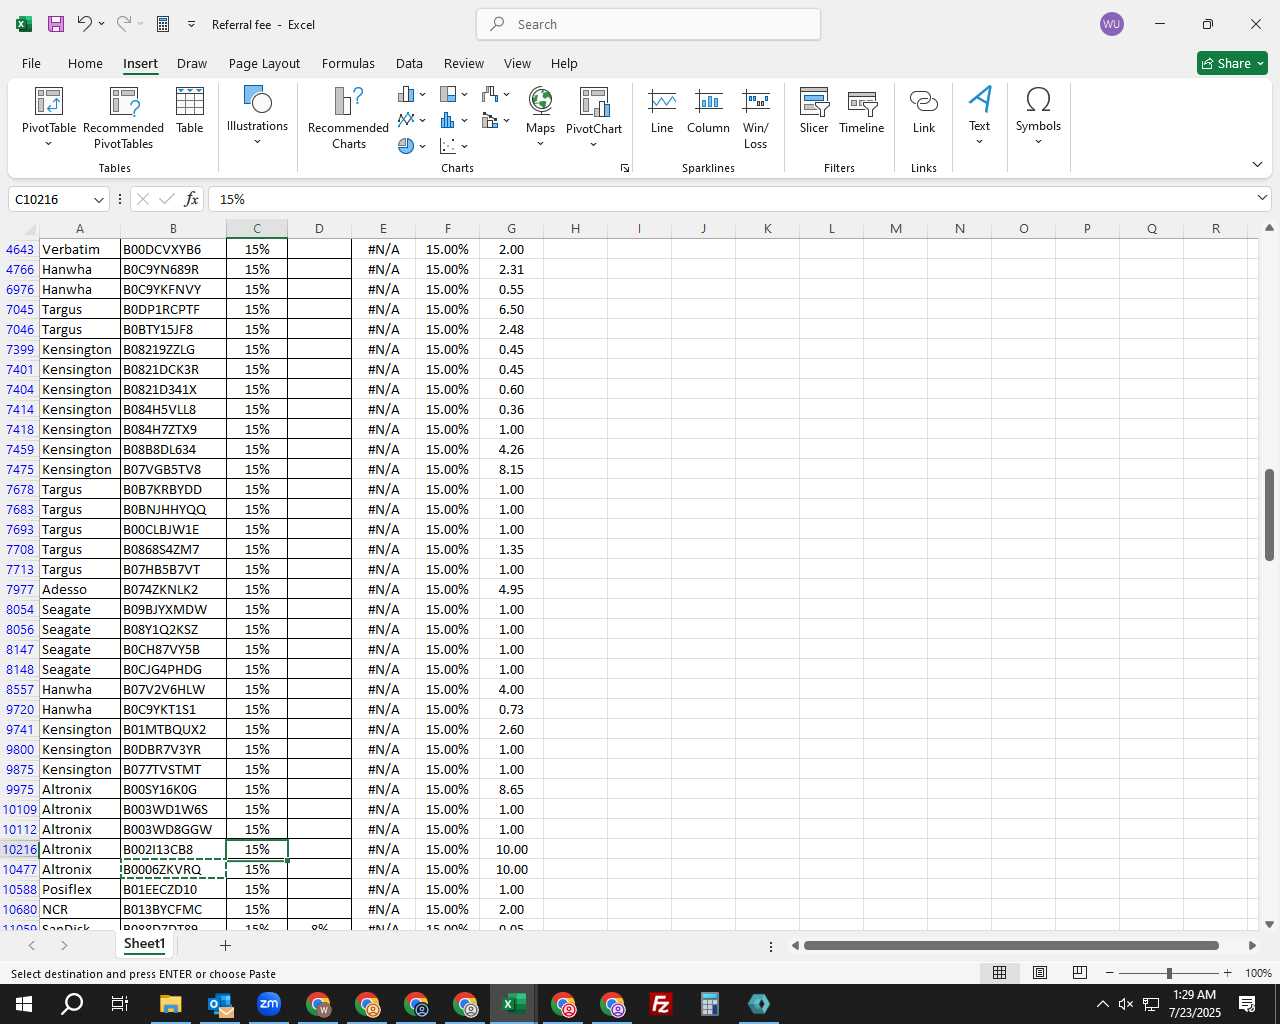Click the WU account avatar
This screenshot has width=1280, height=1024.
pos(1111,24)
